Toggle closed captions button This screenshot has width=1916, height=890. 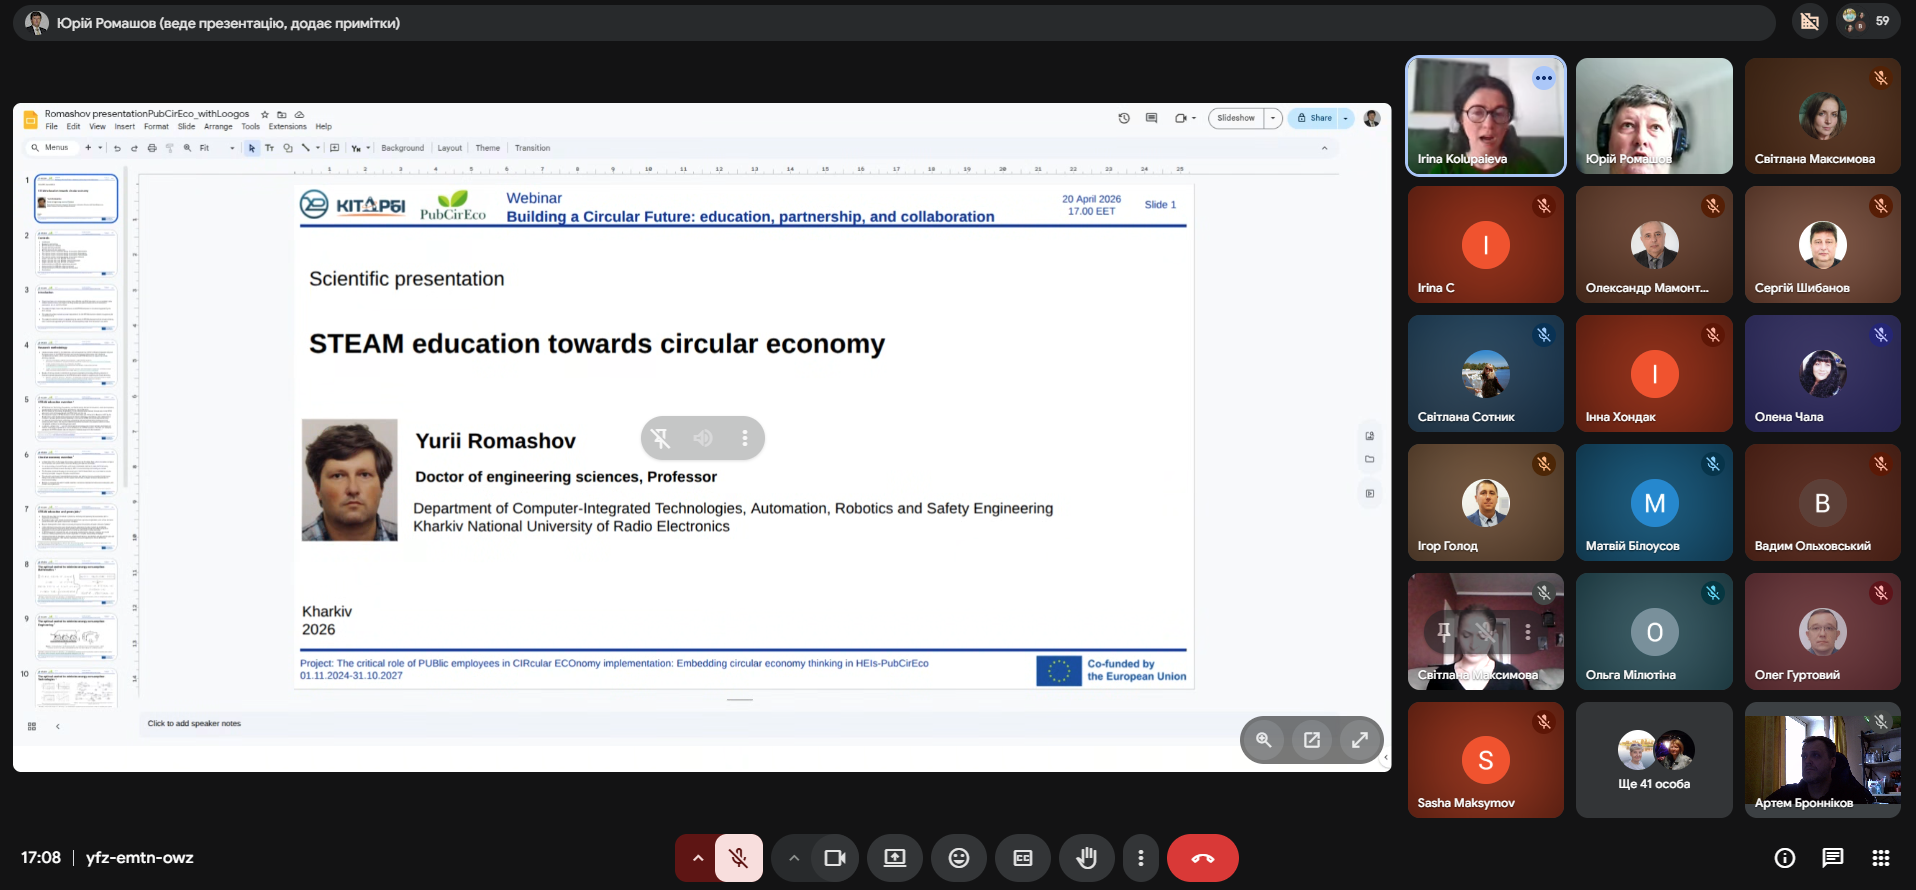1022,858
